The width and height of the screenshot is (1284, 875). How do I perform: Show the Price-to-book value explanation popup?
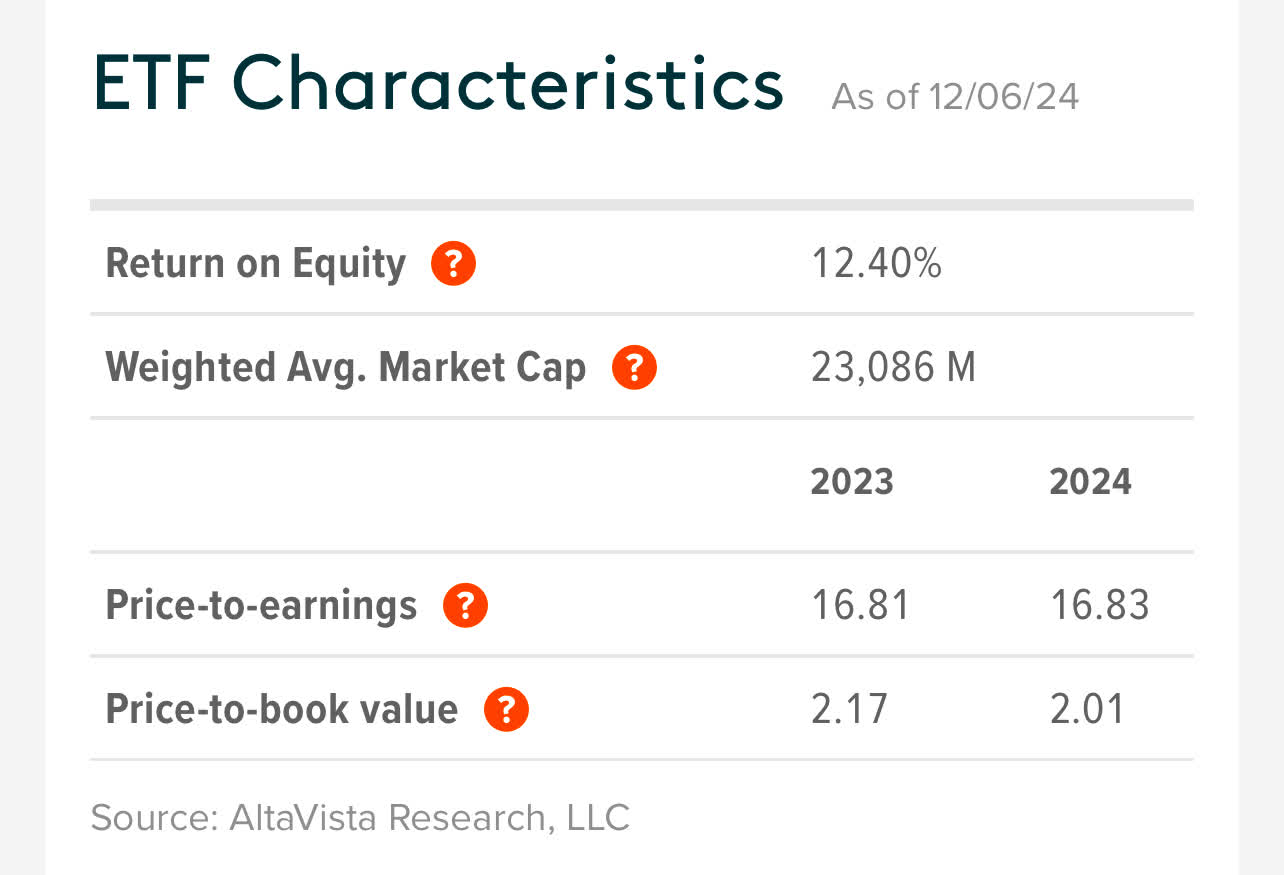(506, 708)
